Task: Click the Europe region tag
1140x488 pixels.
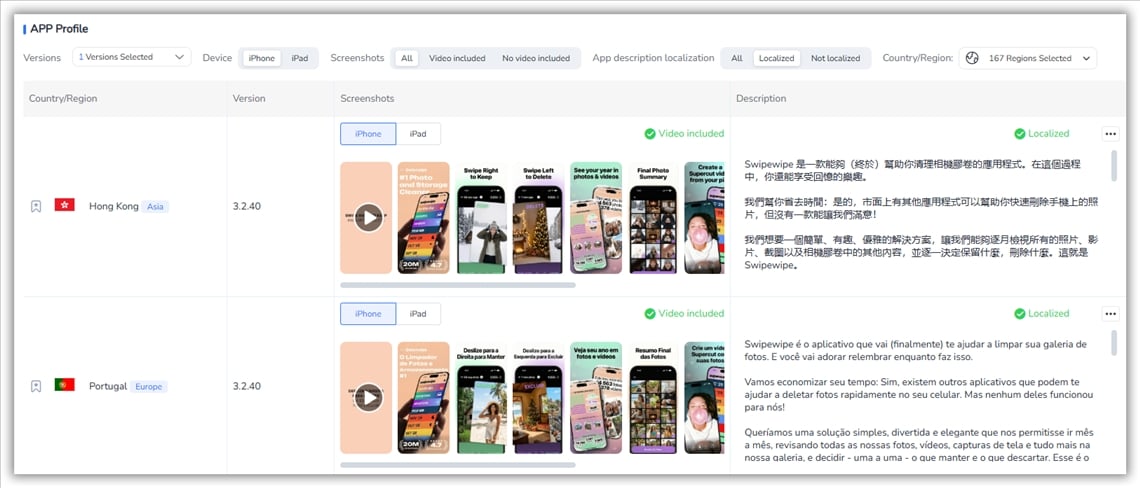Action: 148,386
